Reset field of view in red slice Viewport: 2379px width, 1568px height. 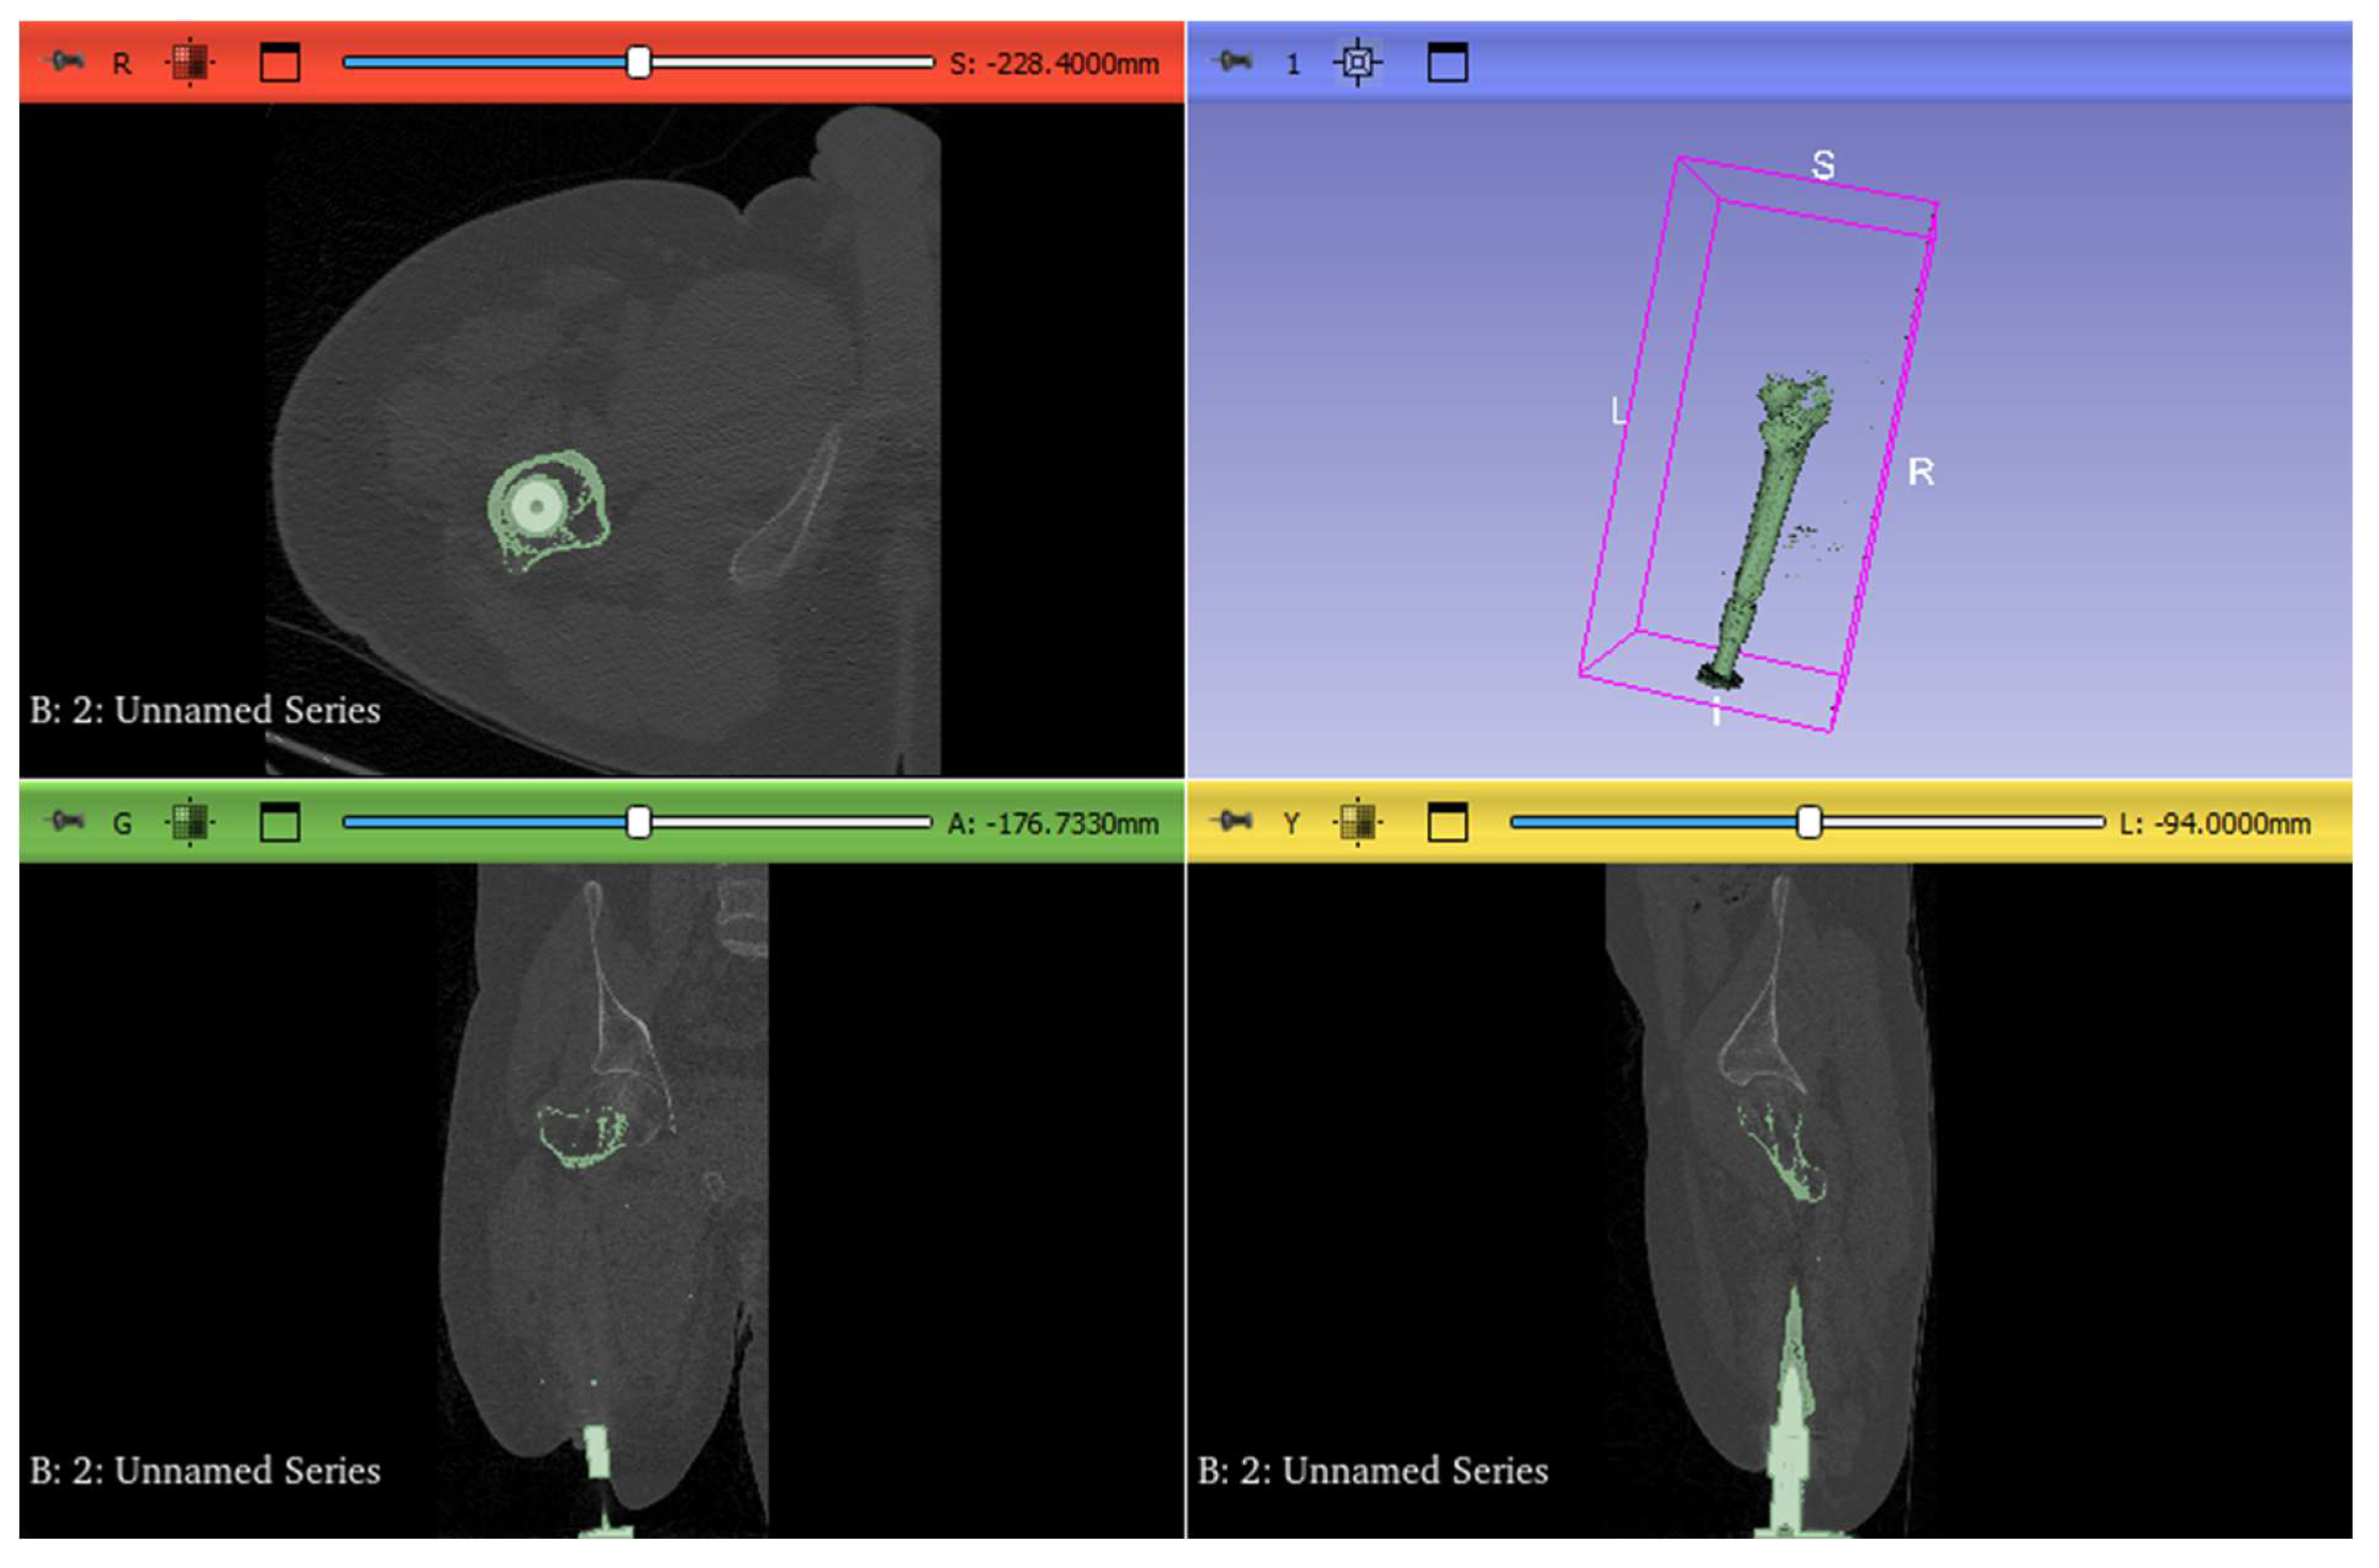(189, 63)
